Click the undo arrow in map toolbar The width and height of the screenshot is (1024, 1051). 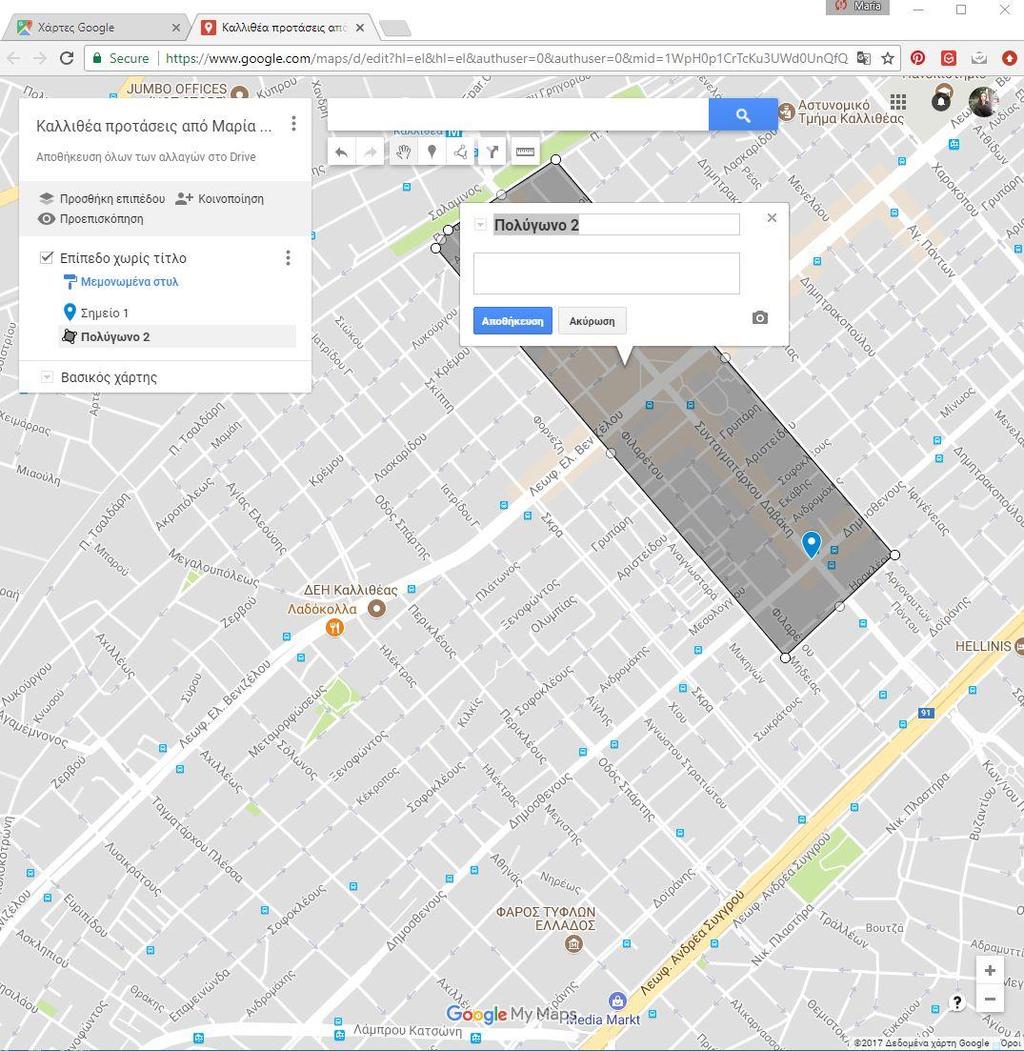342,152
